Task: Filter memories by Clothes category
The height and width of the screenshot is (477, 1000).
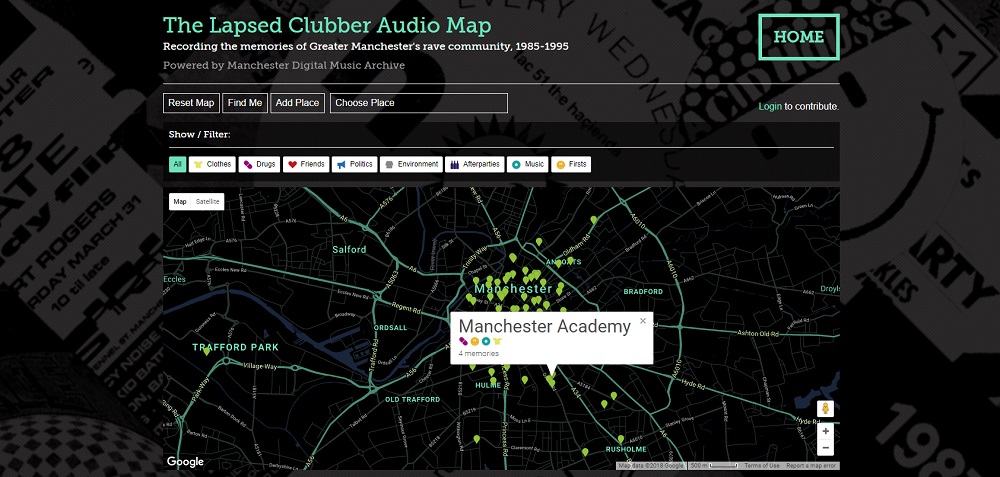Action: point(213,164)
